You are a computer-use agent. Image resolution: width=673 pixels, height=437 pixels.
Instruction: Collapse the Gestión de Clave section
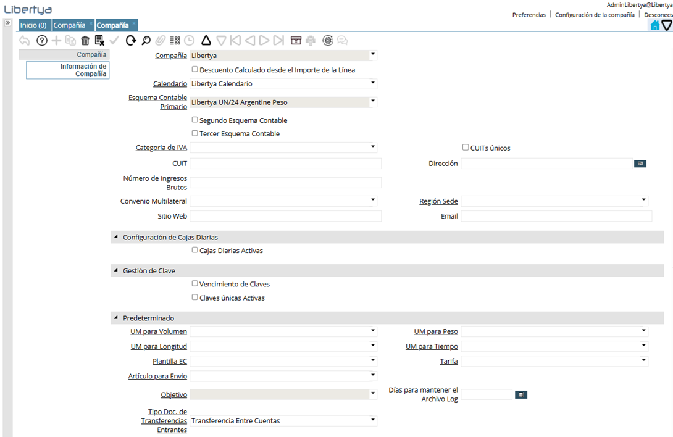pyautogui.click(x=115, y=270)
